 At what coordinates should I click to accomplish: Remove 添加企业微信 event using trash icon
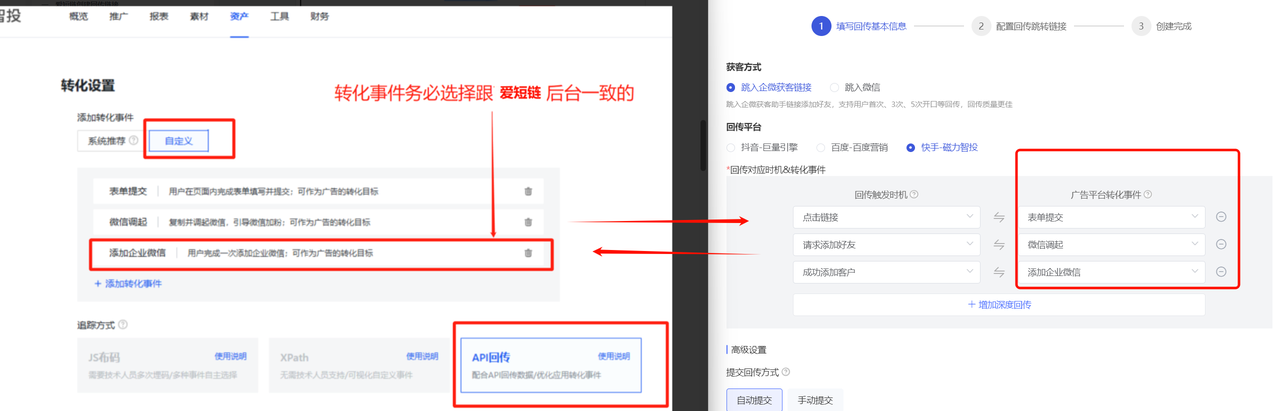(x=528, y=253)
